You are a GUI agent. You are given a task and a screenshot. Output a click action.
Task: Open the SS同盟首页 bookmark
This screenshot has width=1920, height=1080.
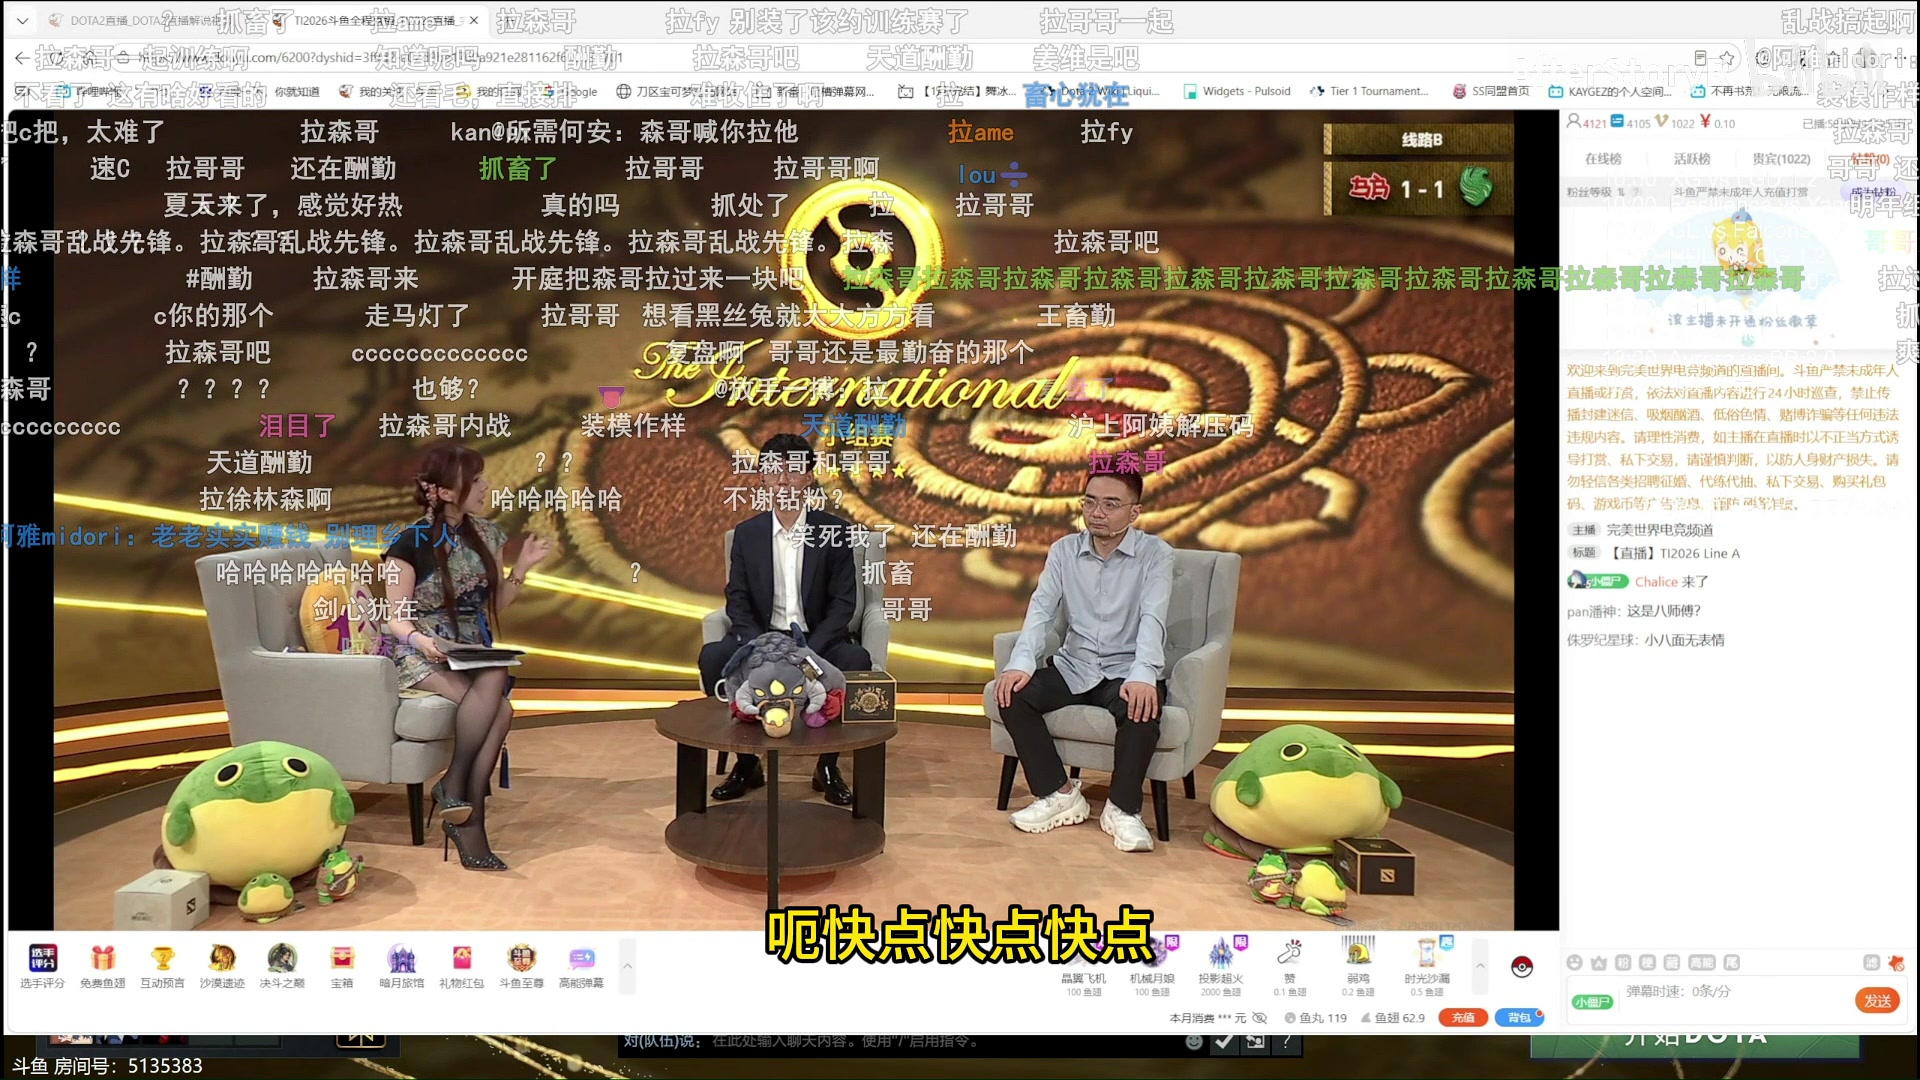(x=1491, y=91)
